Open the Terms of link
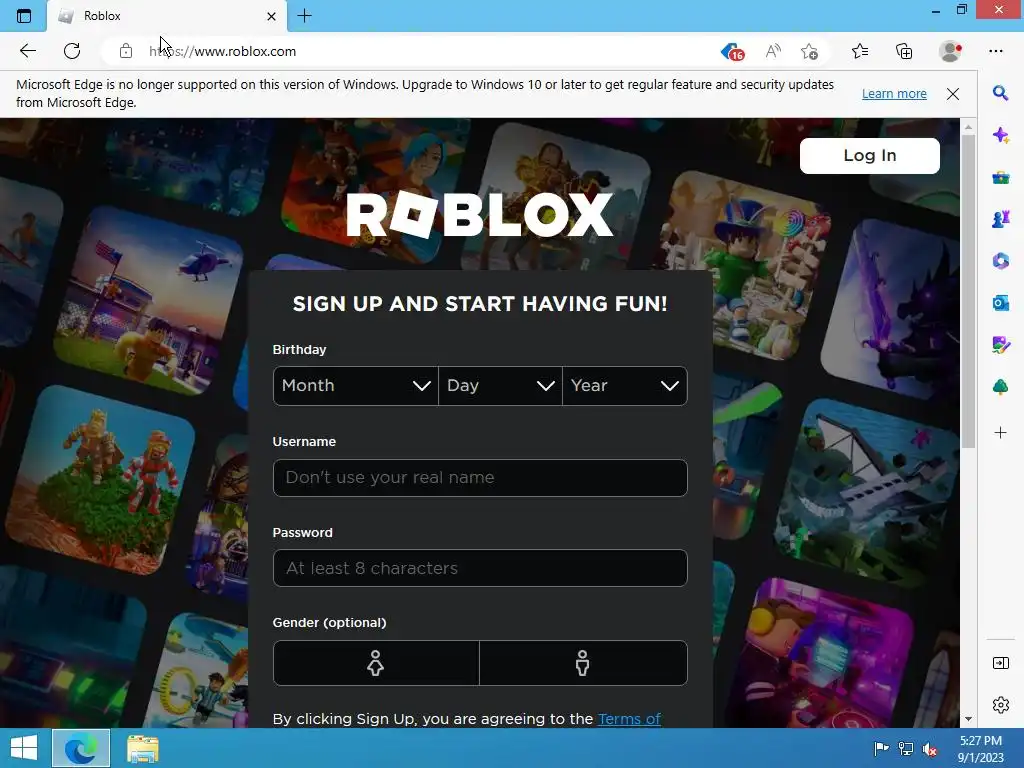The width and height of the screenshot is (1024, 768). click(629, 718)
